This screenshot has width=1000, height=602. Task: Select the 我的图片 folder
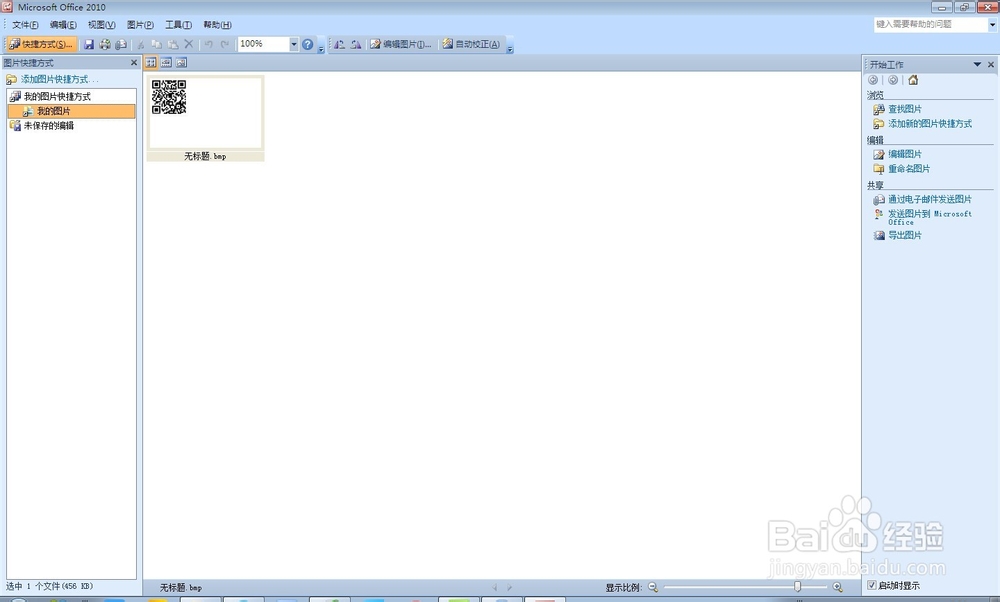pos(71,111)
